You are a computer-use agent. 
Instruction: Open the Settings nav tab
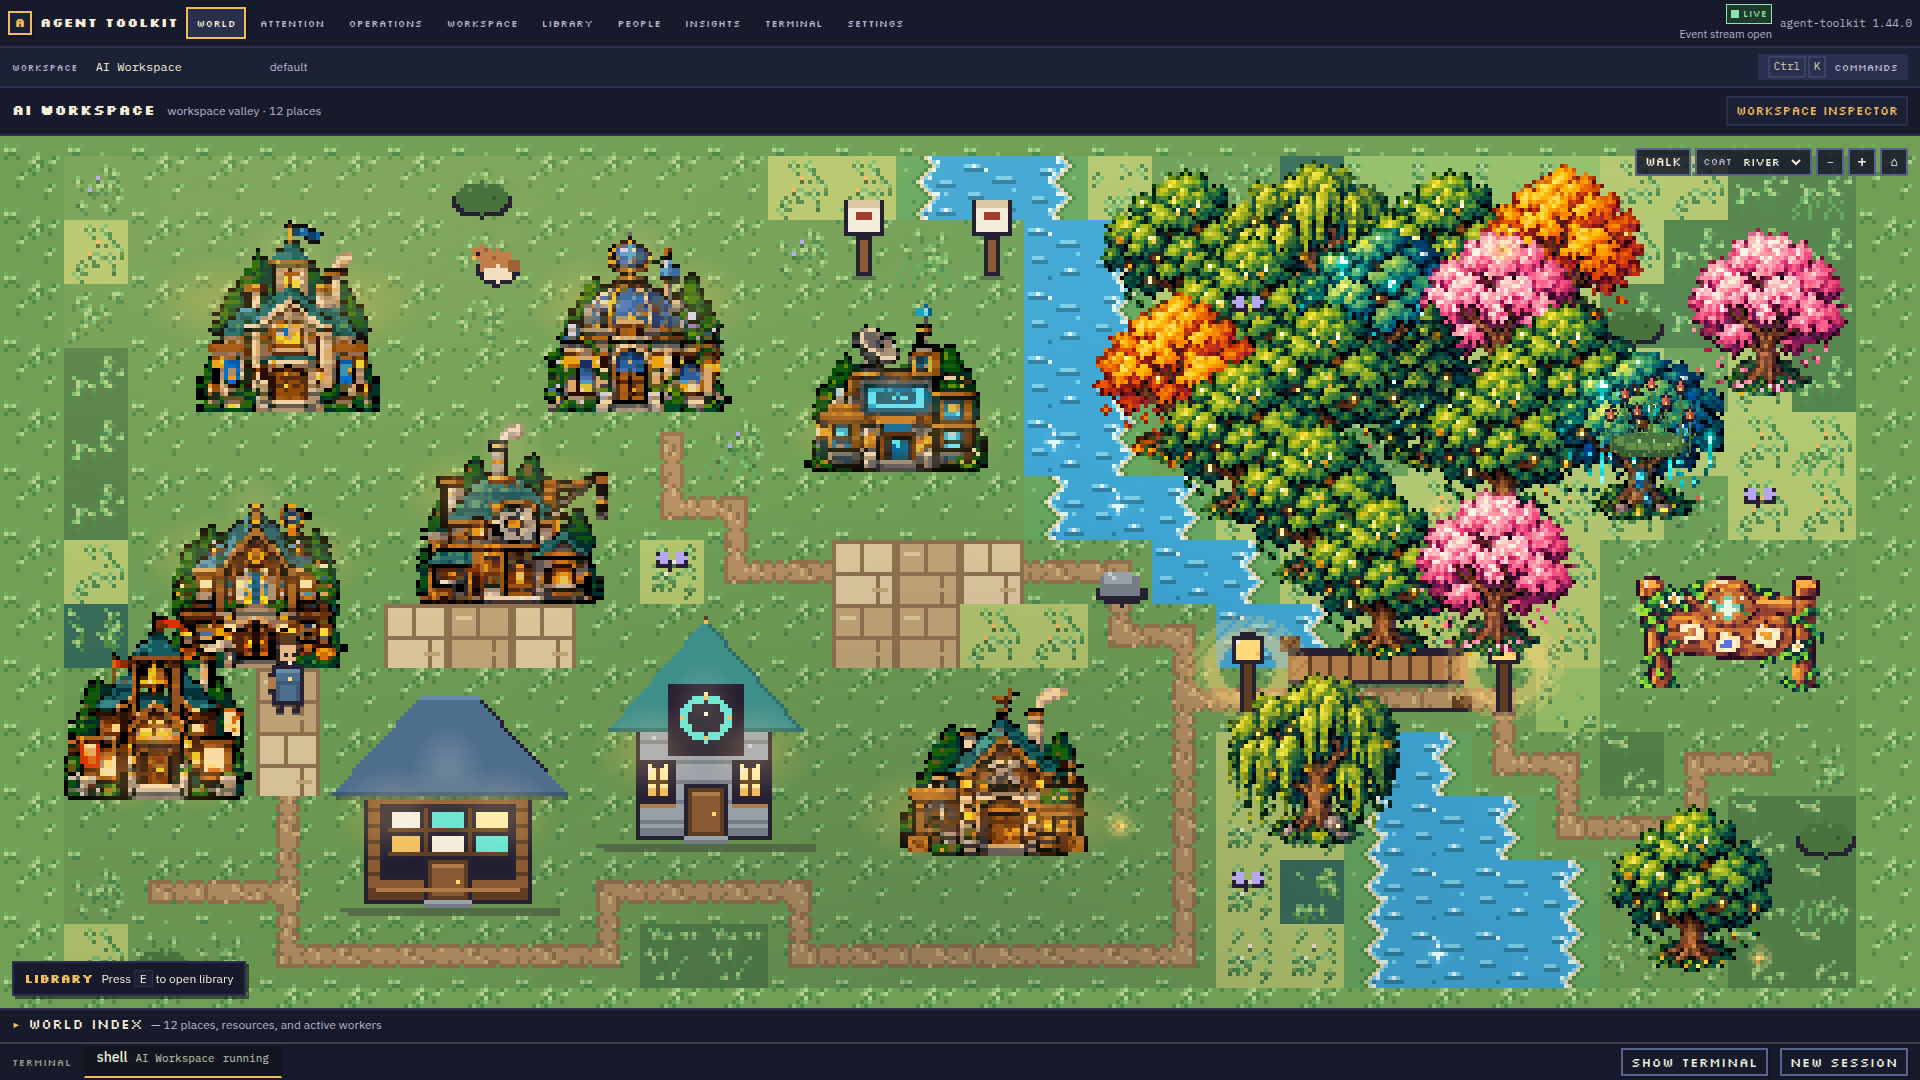[875, 23]
